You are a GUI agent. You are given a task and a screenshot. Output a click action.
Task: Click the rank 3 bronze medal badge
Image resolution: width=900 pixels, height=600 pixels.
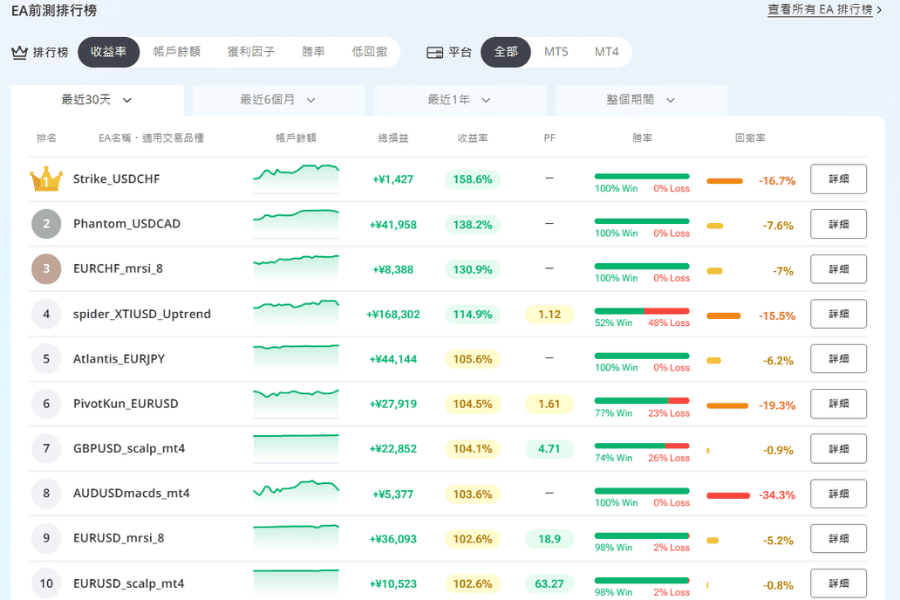(x=46, y=269)
